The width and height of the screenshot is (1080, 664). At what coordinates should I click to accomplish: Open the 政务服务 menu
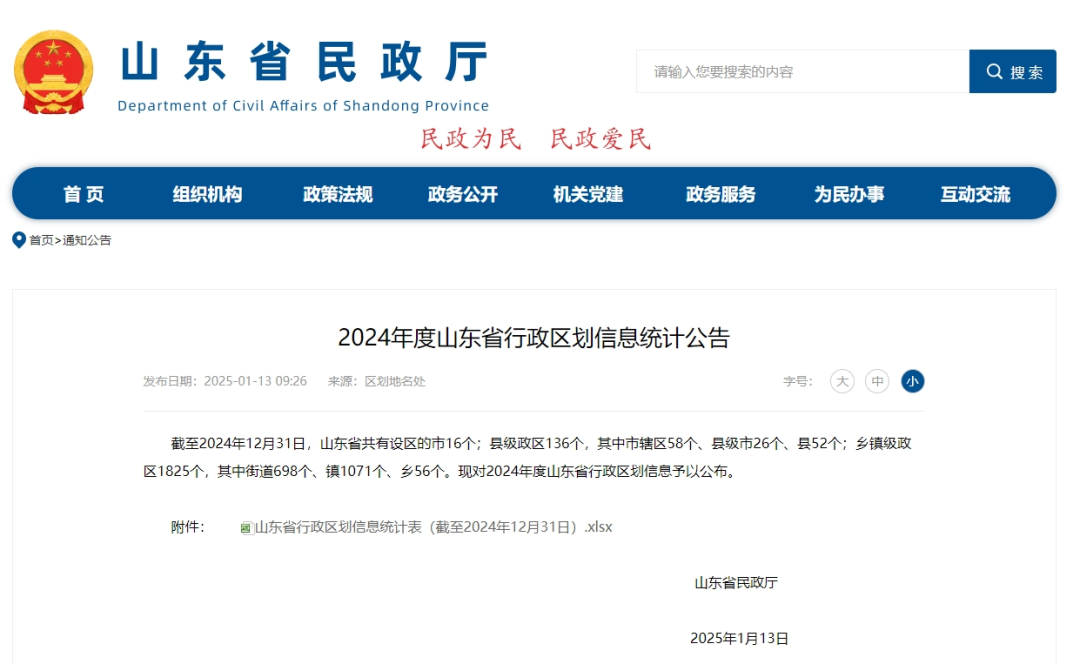(x=720, y=194)
